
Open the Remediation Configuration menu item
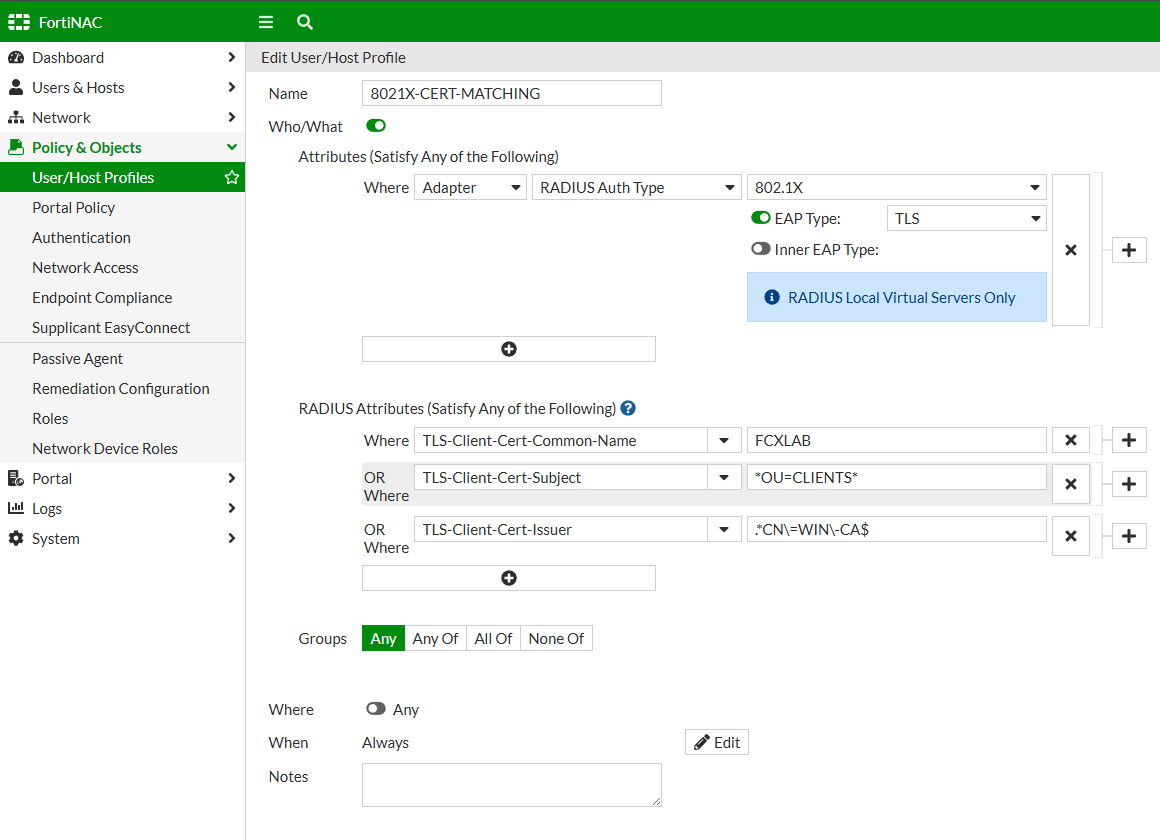tap(122, 389)
